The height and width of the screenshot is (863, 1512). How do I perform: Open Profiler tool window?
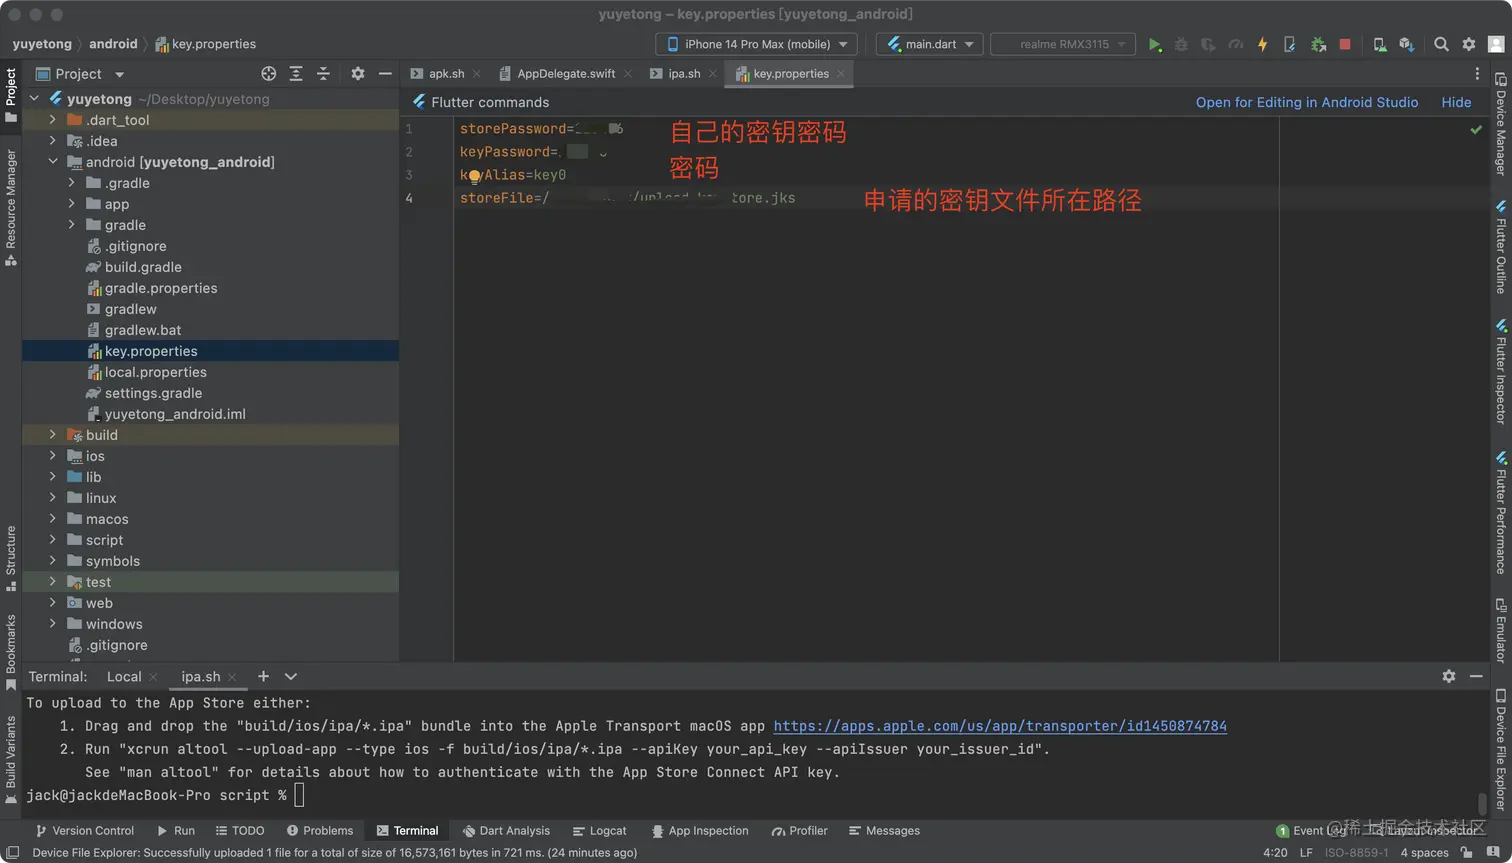pos(799,831)
